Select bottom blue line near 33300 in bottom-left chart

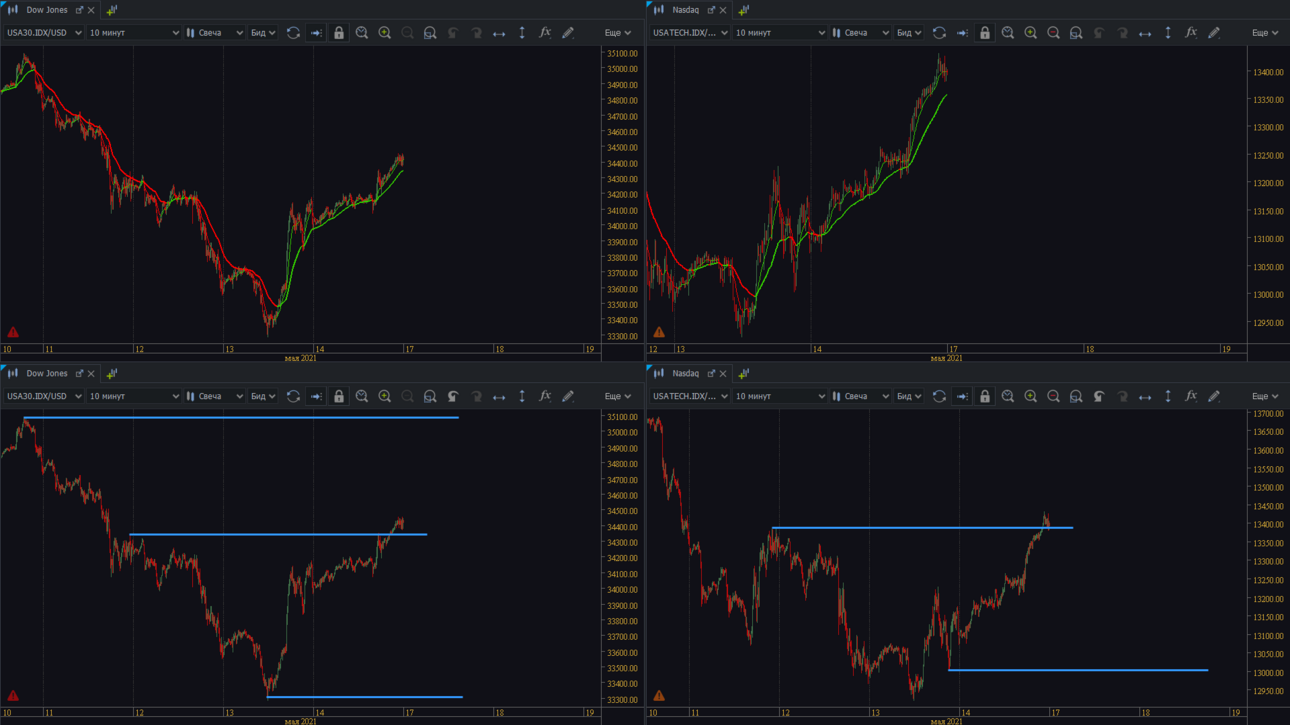pos(365,697)
